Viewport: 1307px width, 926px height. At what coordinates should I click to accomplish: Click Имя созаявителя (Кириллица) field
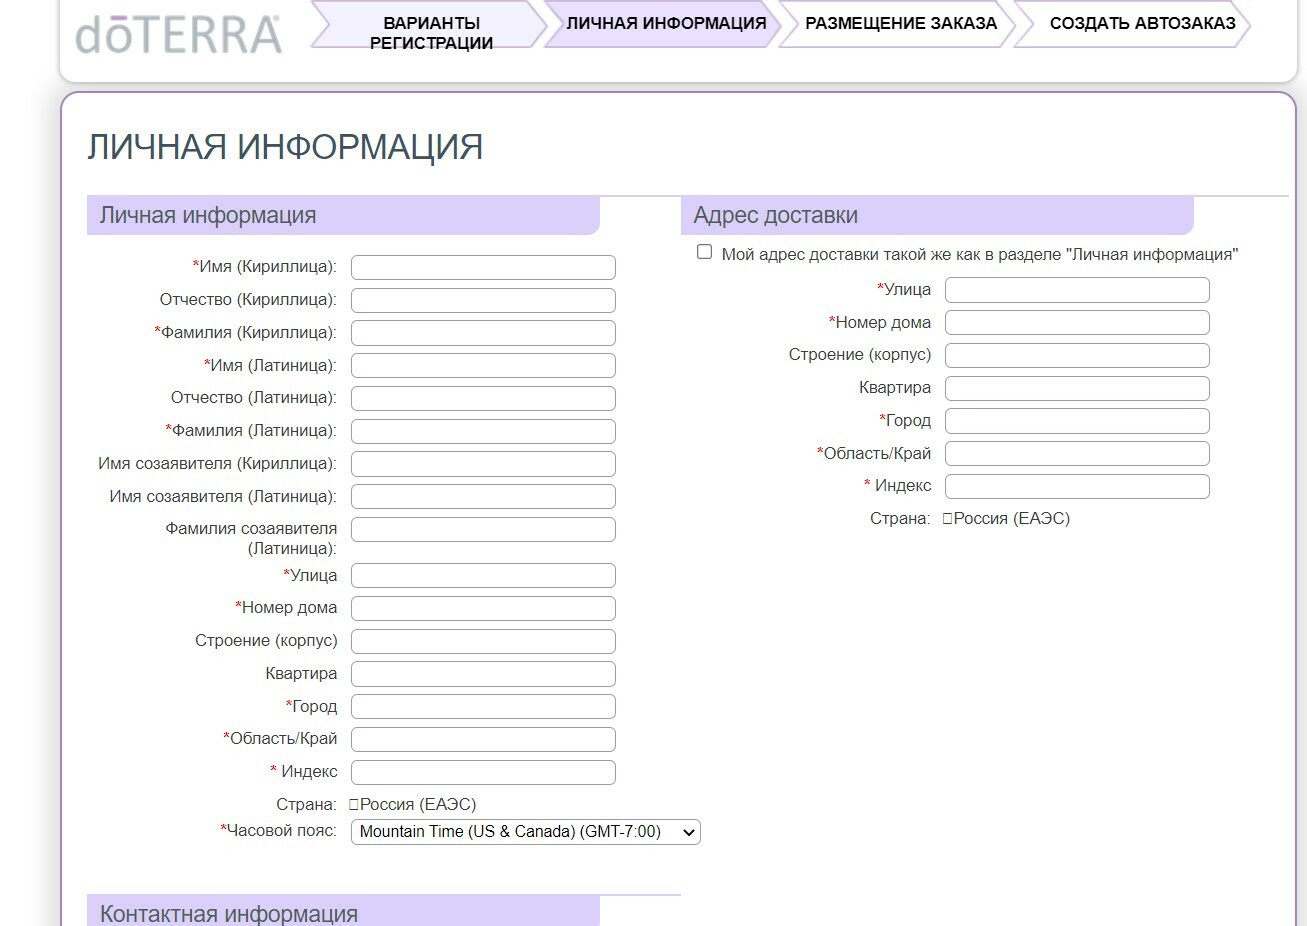pos(483,464)
